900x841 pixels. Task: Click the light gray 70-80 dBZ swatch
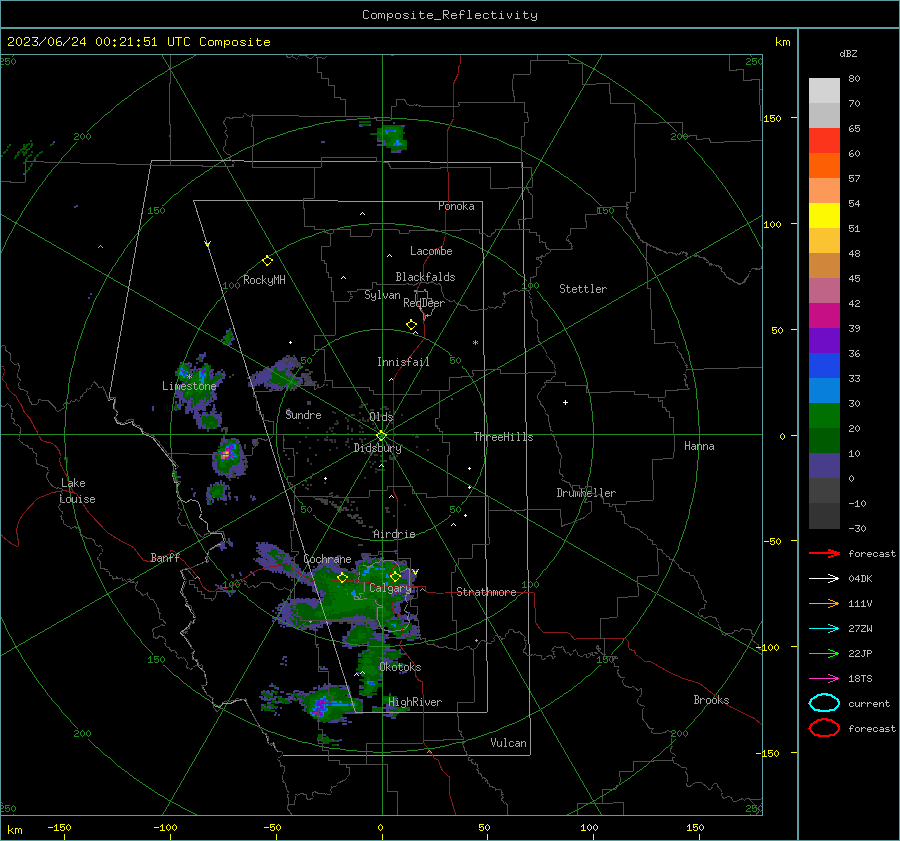point(824,91)
